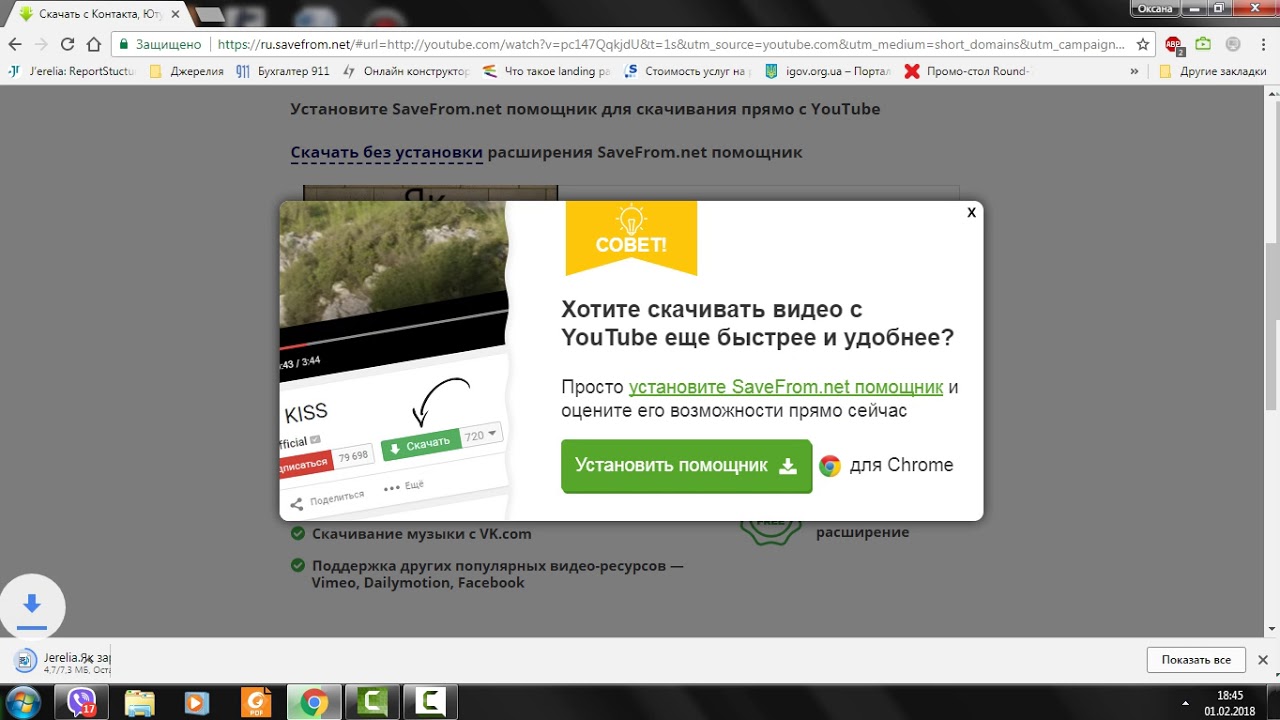
Task: Open the Windows Start menu
Action: tap(24, 702)
